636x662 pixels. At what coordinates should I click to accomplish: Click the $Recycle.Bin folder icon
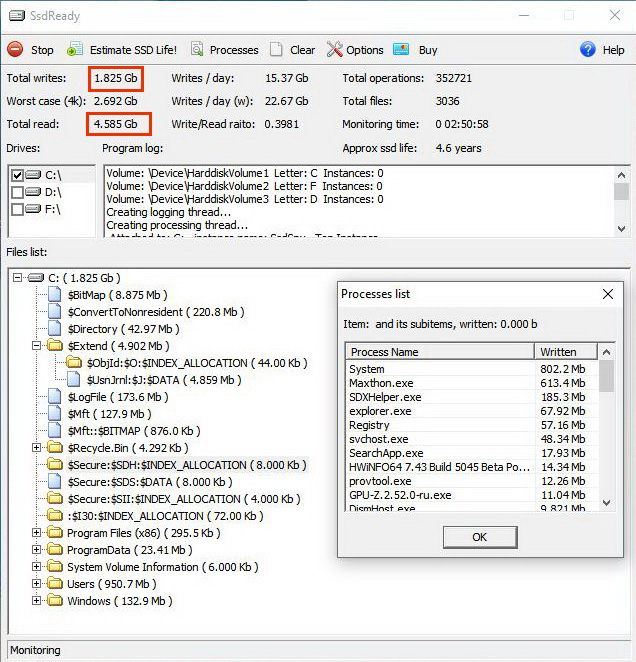coord(54,448)
